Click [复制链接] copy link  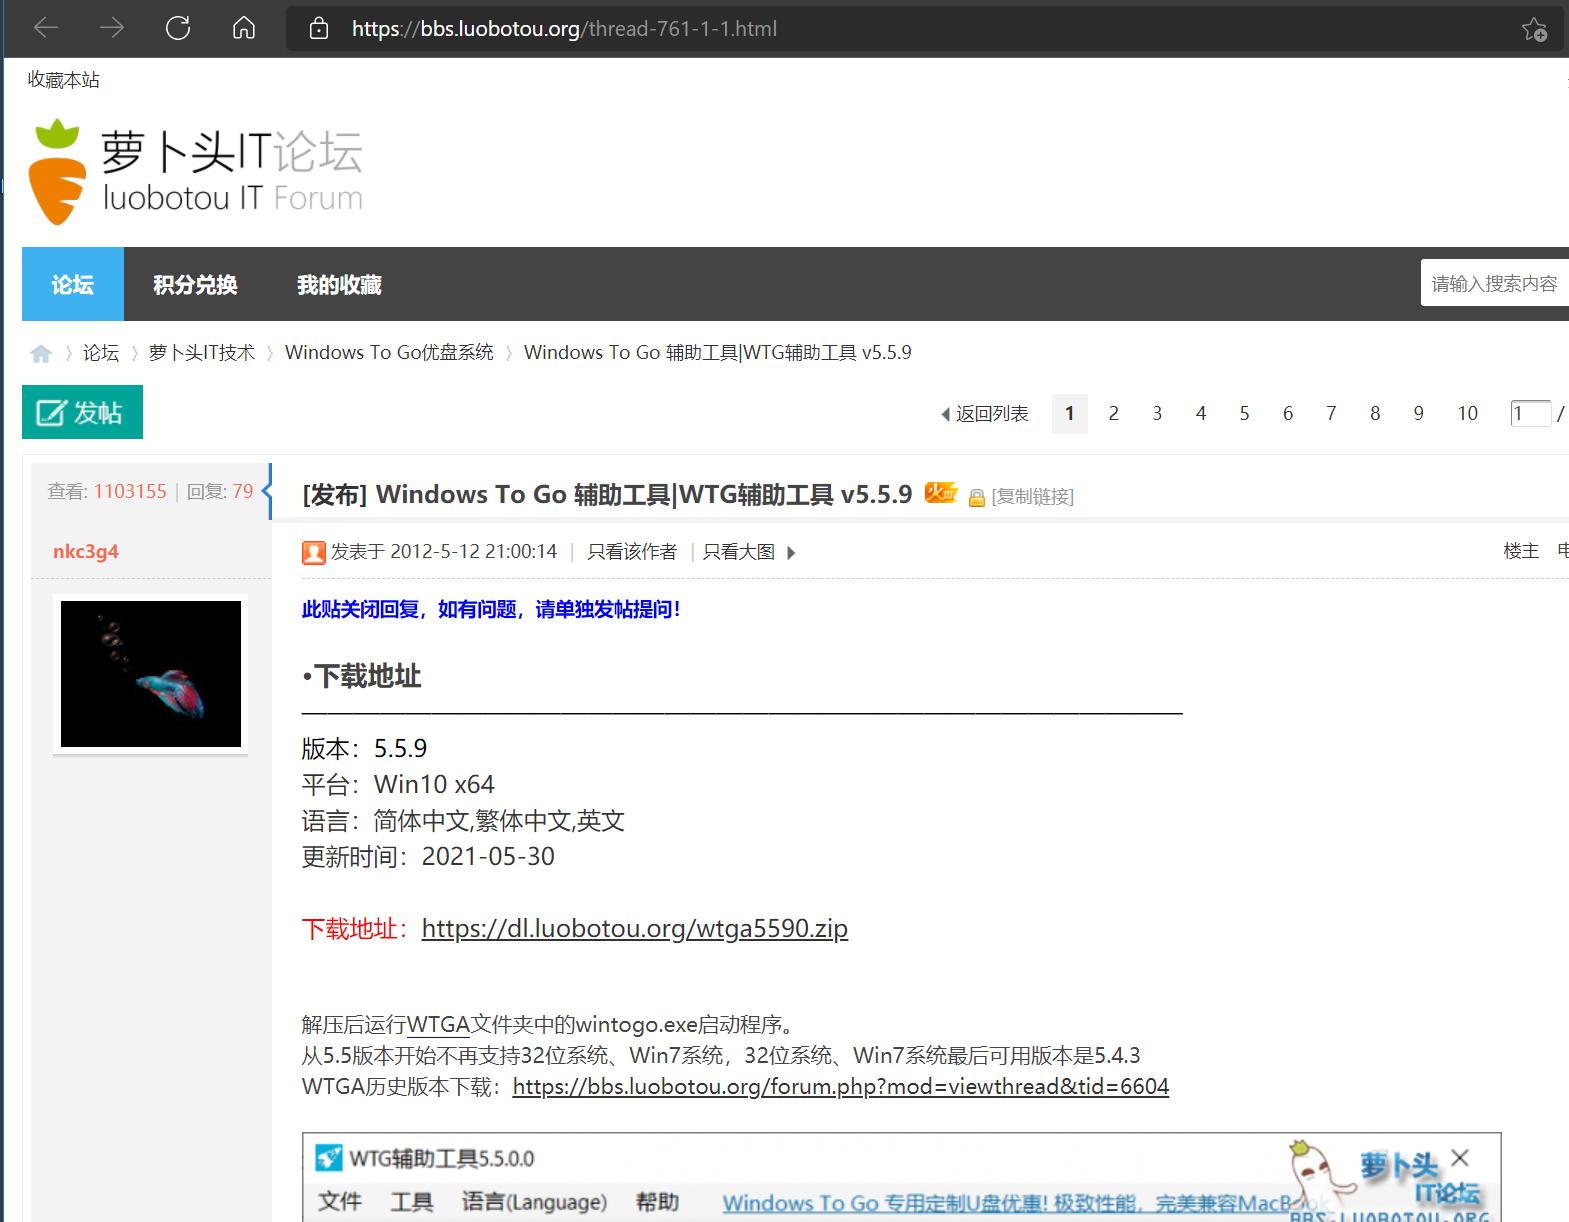(x=1033, y=497)
